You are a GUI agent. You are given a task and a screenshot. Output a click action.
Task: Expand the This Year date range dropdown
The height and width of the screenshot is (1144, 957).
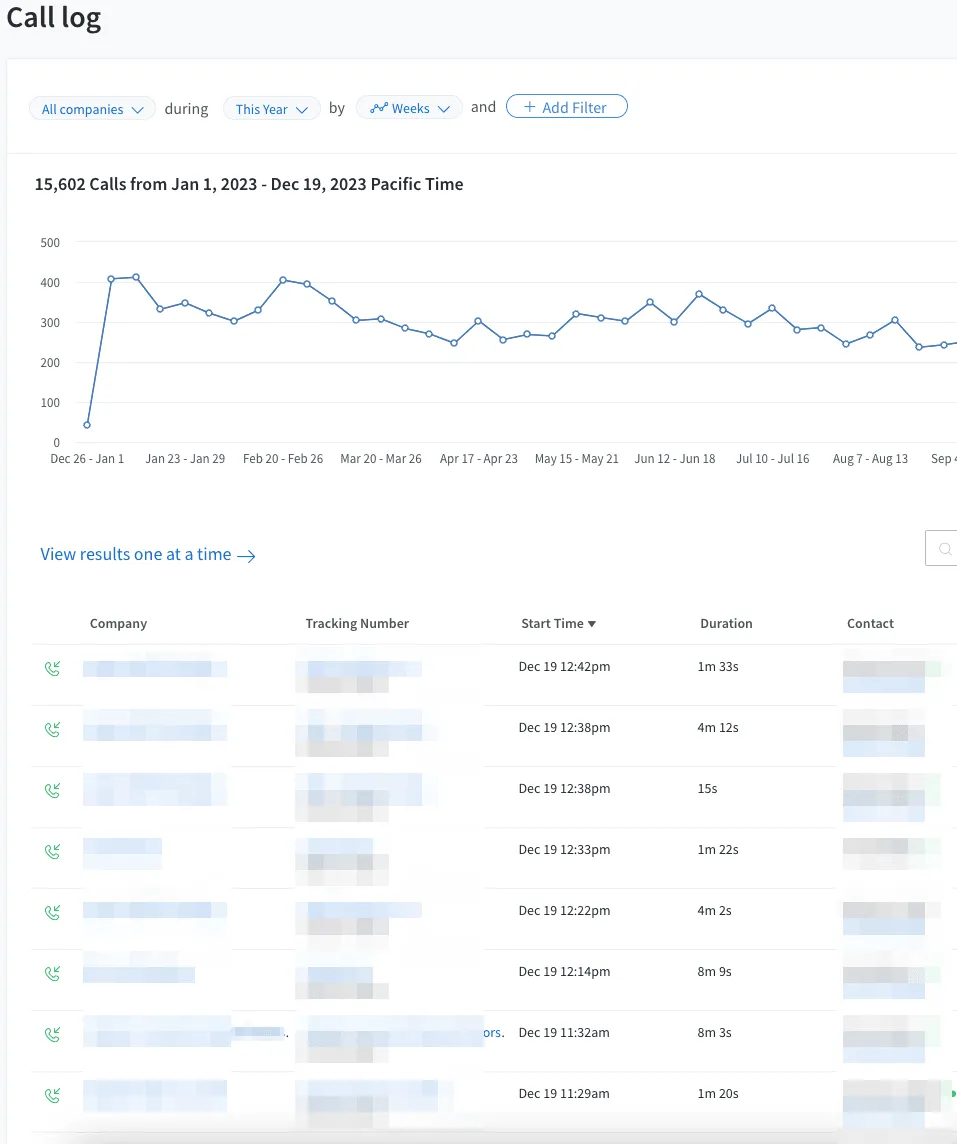[271, 109]
